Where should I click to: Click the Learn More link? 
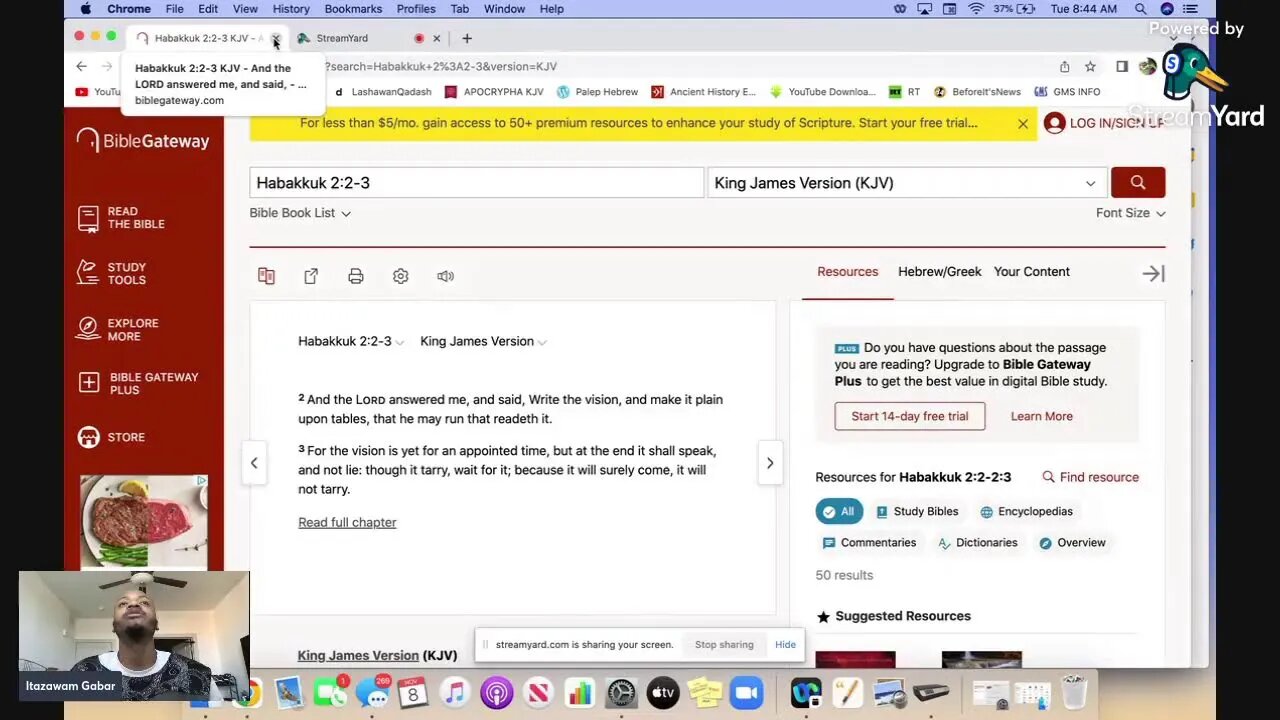(1041, 416)
